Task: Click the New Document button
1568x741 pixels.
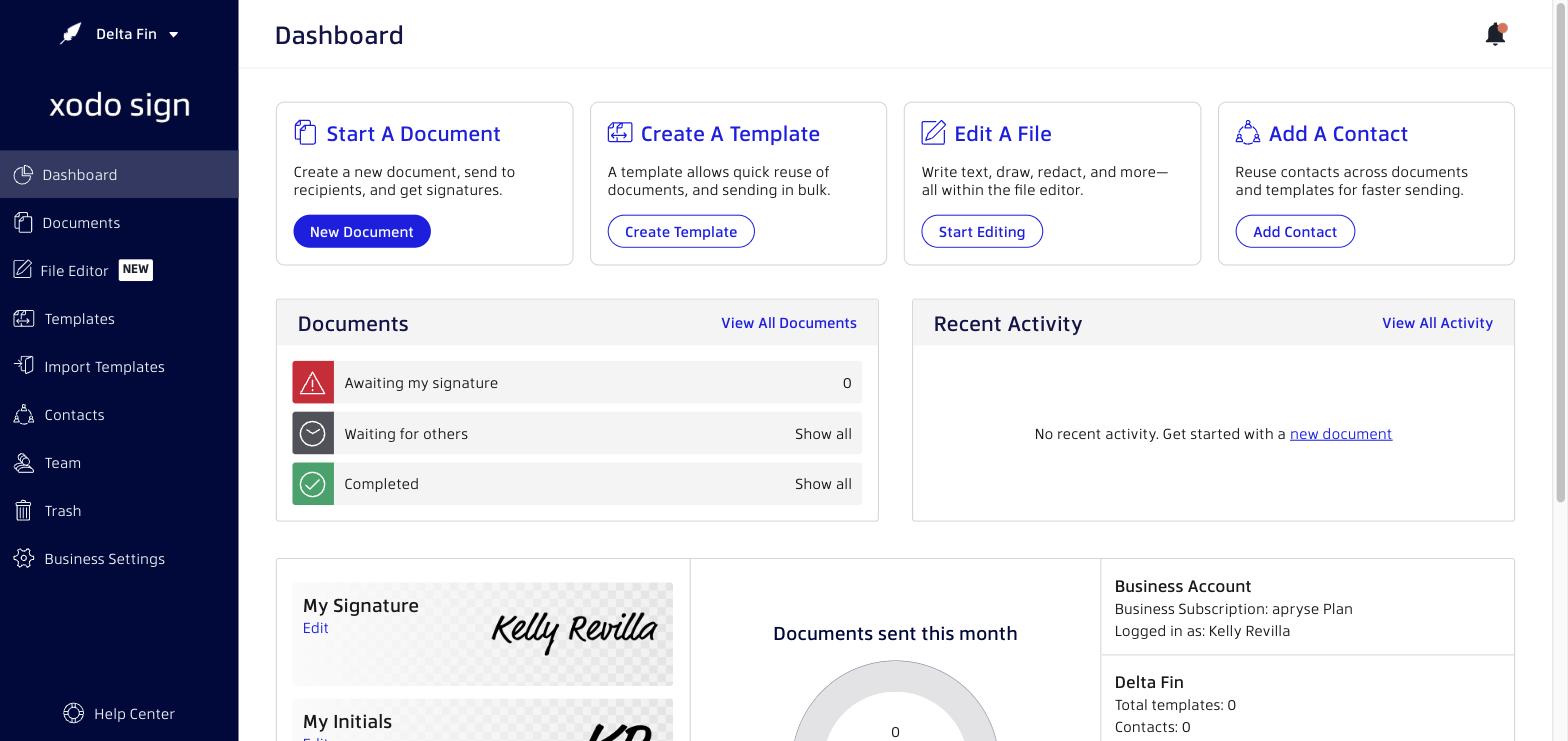Action: [x=362, y=231]
